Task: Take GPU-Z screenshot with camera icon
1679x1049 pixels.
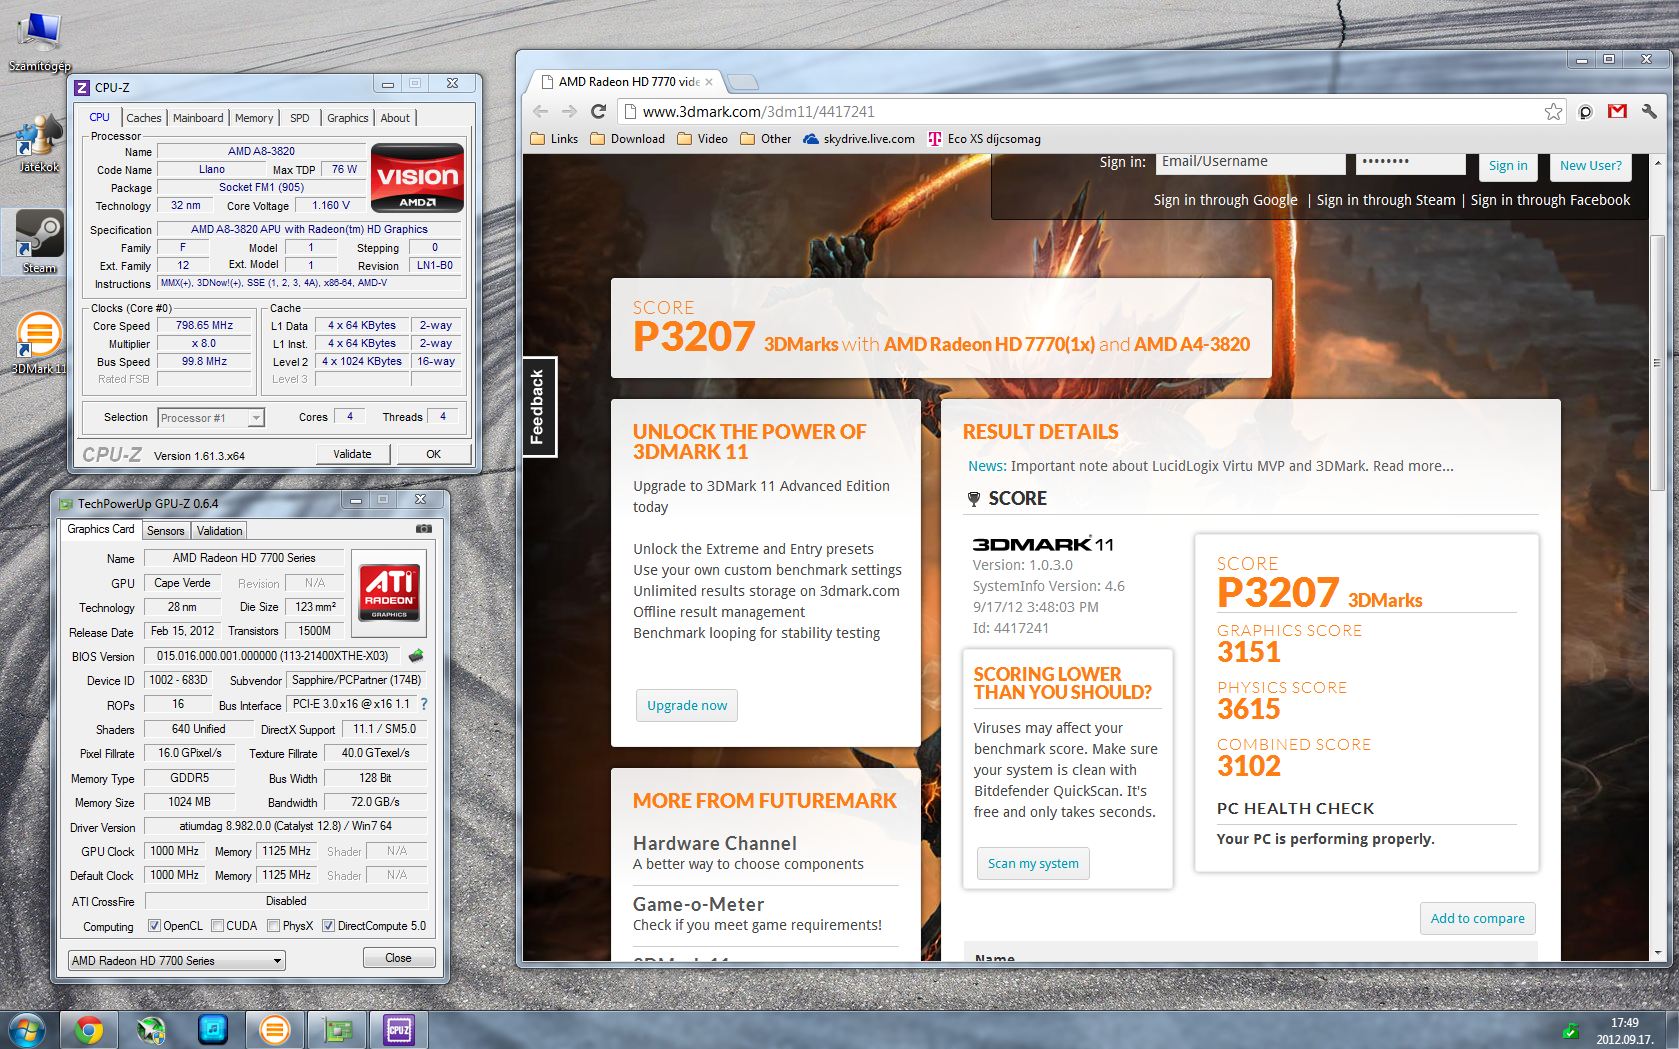Action: coord(424,529)
